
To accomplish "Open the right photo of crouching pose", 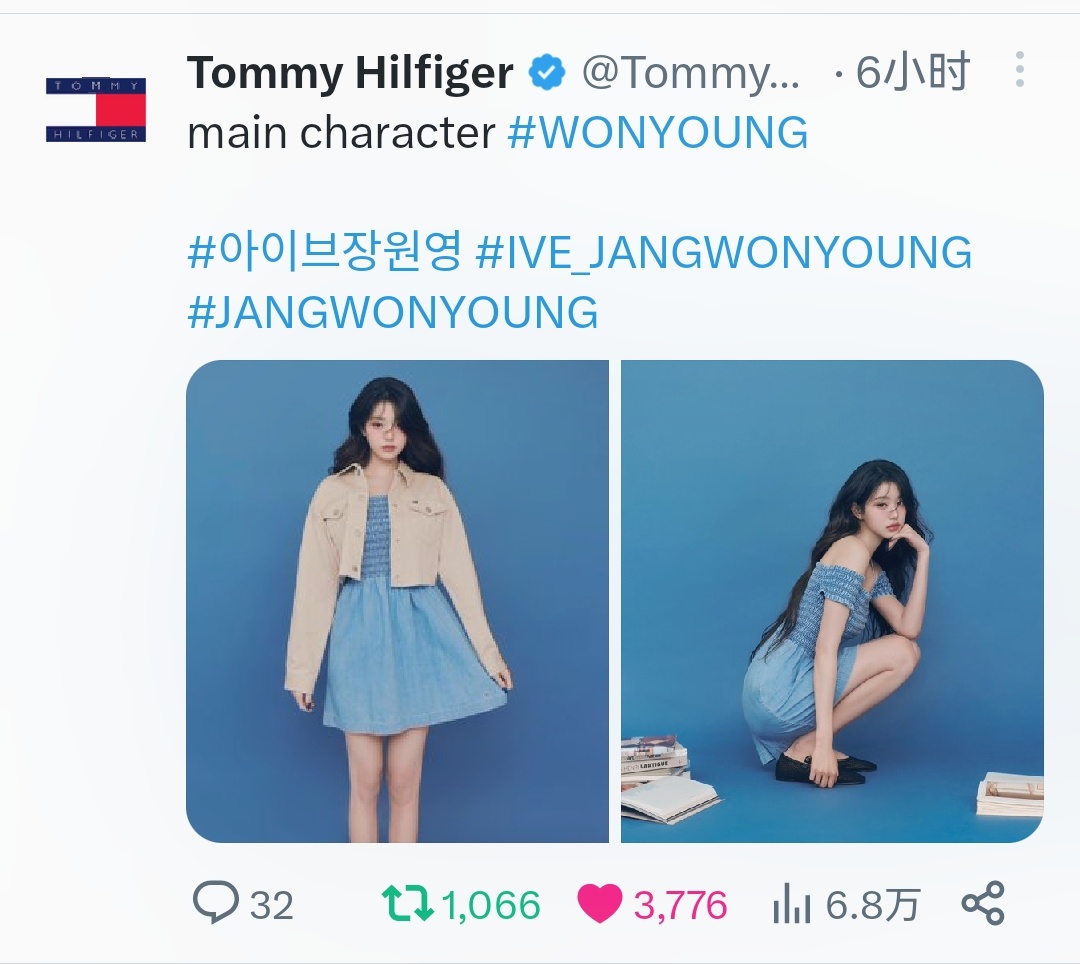I will pyautogui.click(x=832, y=601).
